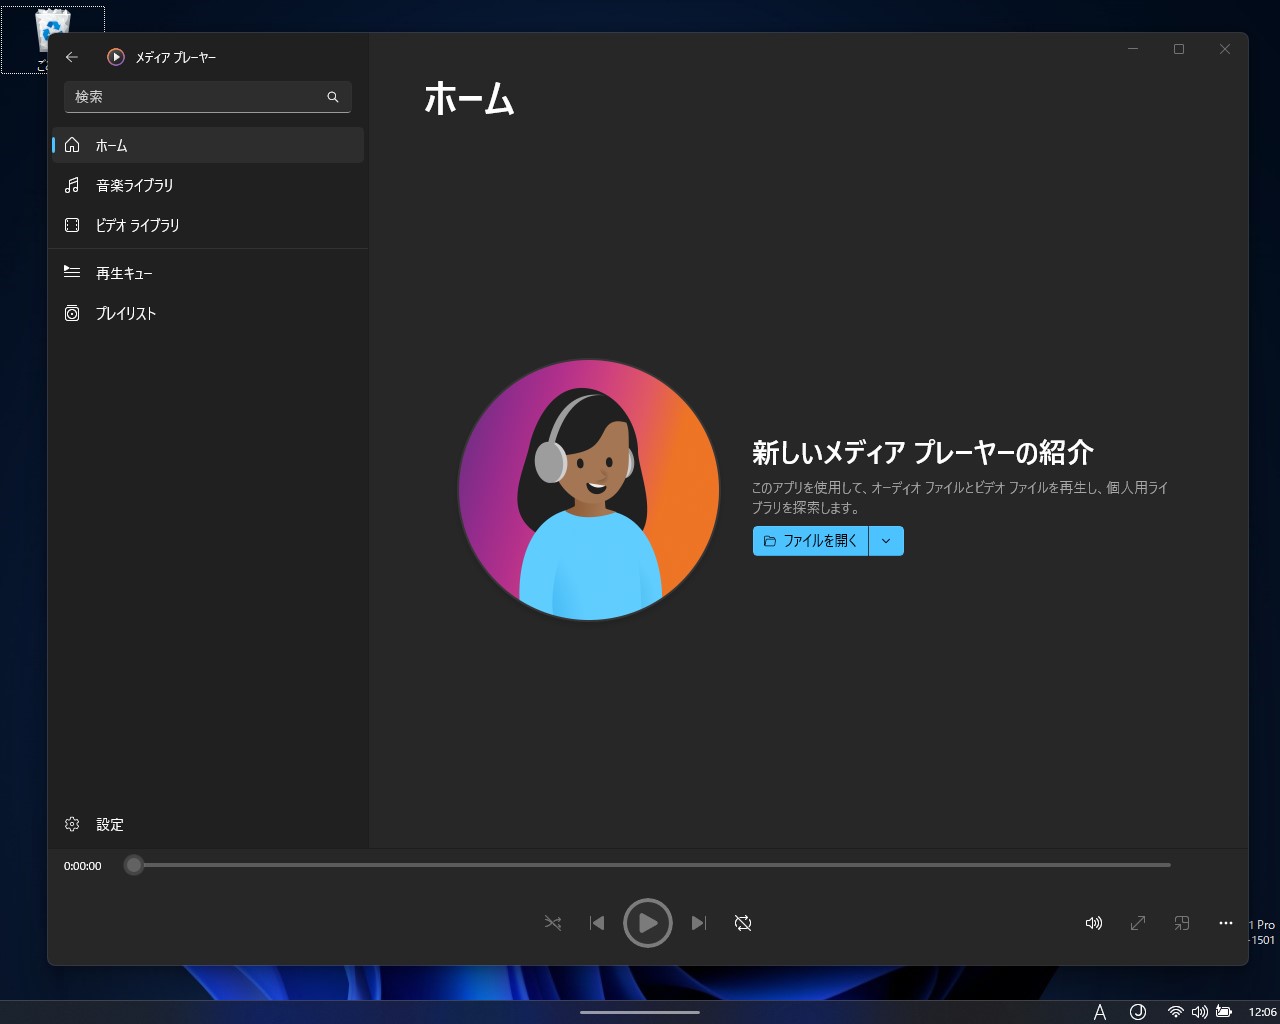Image resolution: width=1280 pixels, height=1024 pixels.
Task: Open the mini player mode
Action: (x=1181, y=923)
